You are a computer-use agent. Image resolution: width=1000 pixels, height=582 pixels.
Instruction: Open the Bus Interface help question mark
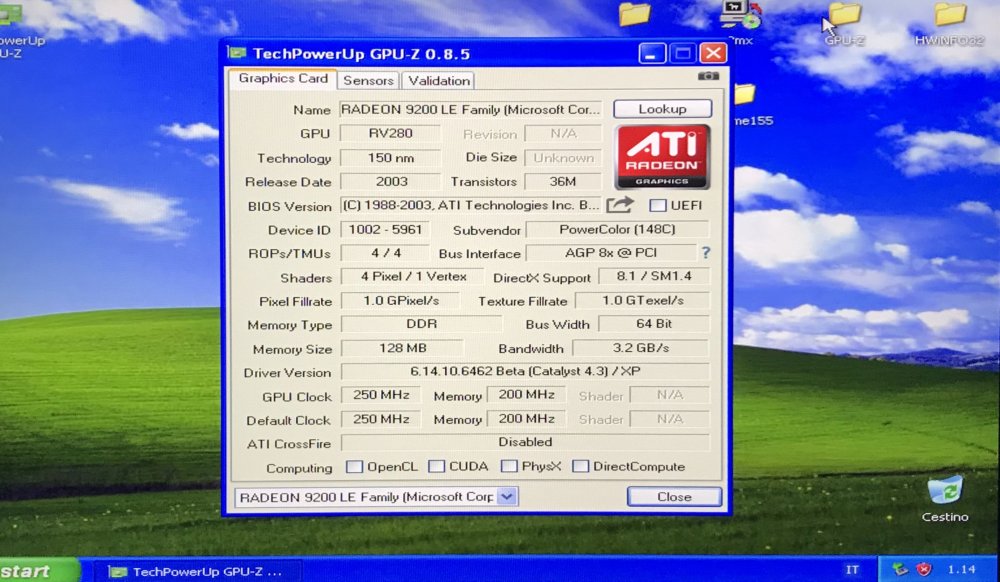[x=705, y=253]
